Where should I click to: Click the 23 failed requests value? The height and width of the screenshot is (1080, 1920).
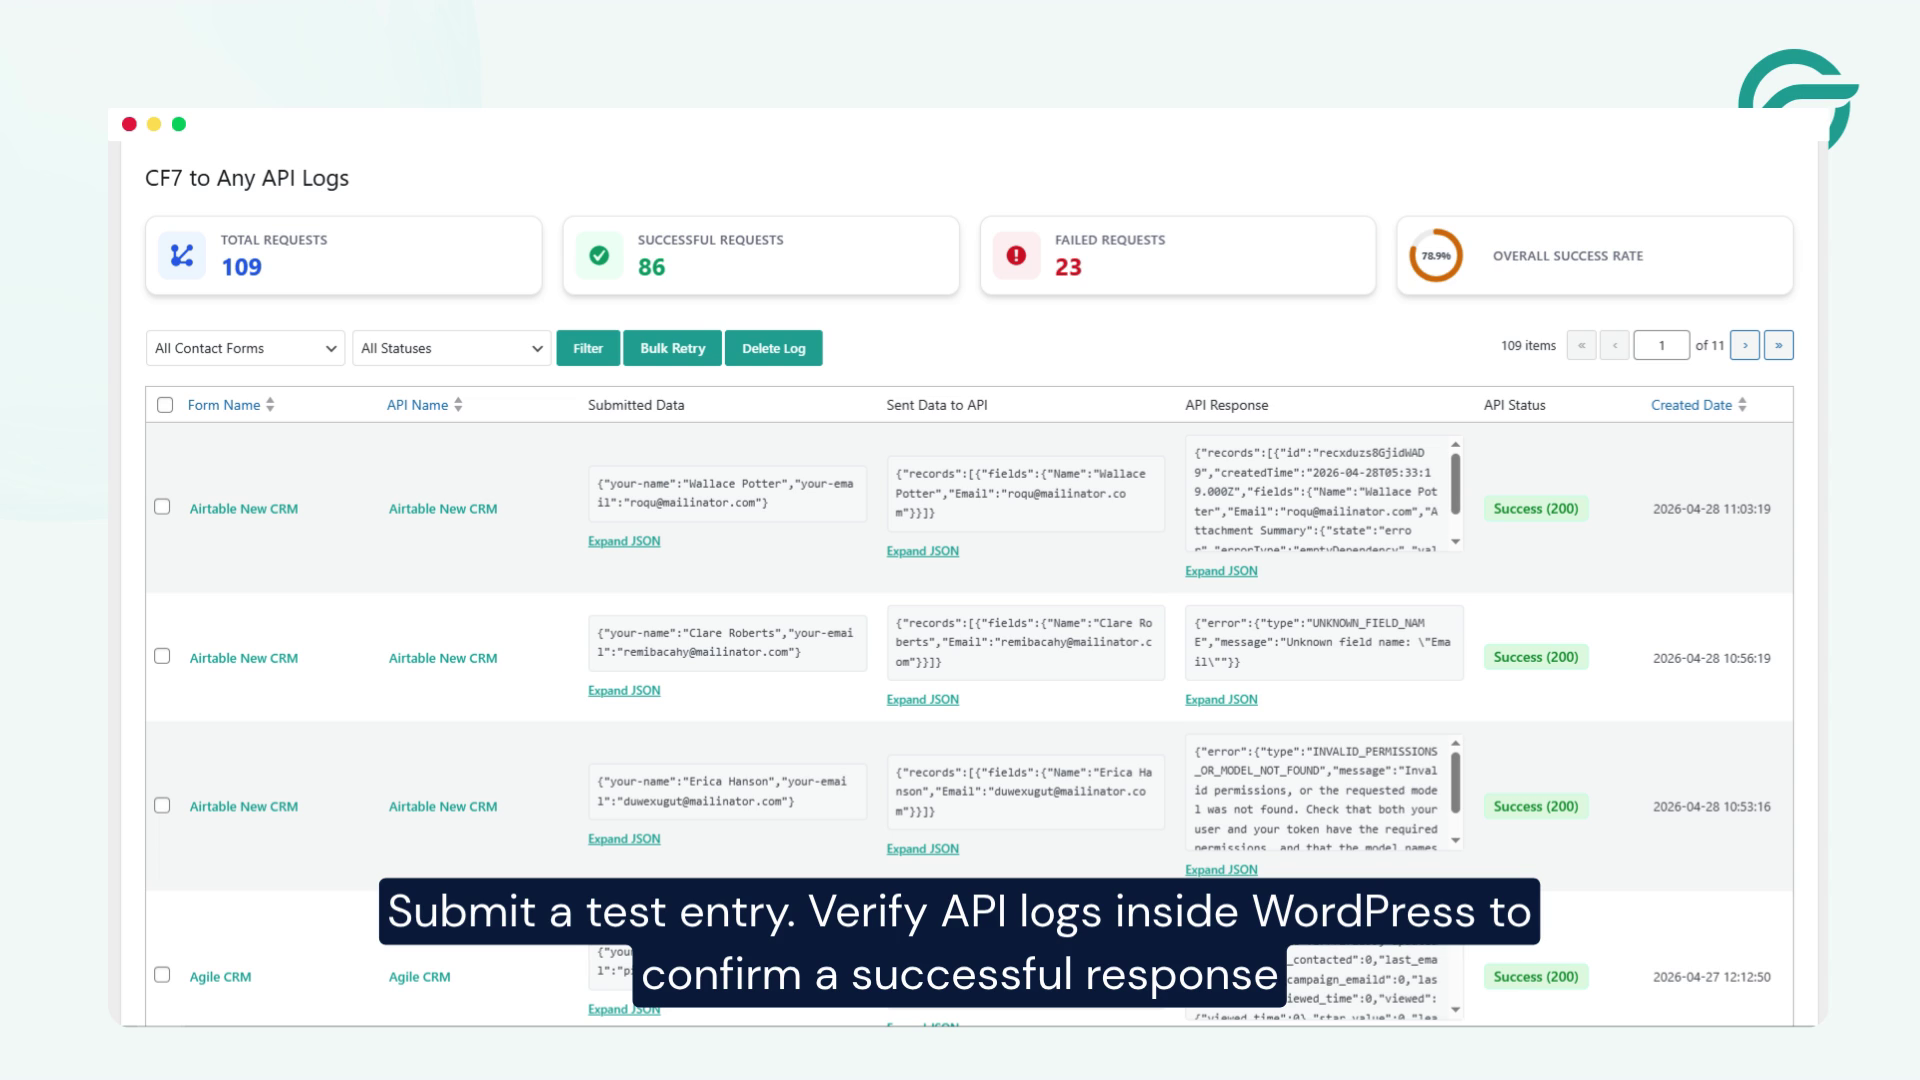(1068, 267)
